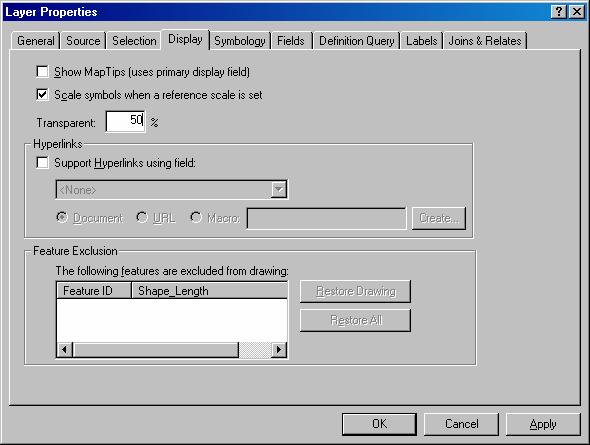Switch to the Fields tab
This screenshot has height=445, width=590.
[x=290, y=41]
